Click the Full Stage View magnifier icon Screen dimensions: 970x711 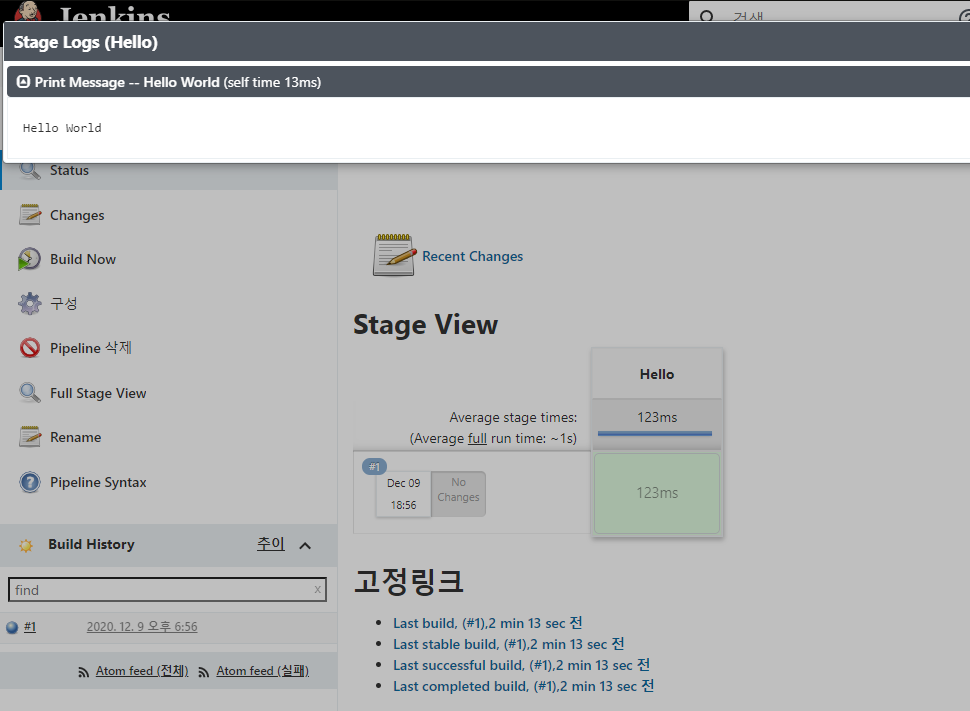(30, 392)
